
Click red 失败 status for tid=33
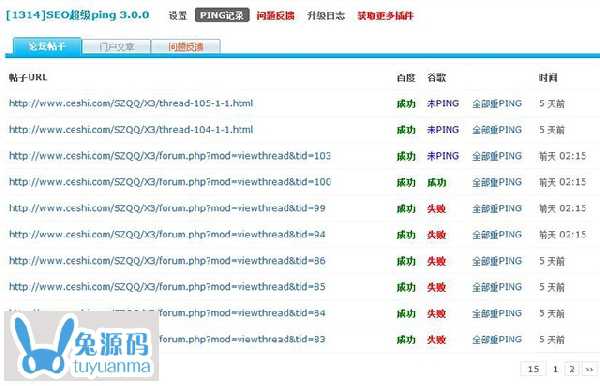(437, 339)
